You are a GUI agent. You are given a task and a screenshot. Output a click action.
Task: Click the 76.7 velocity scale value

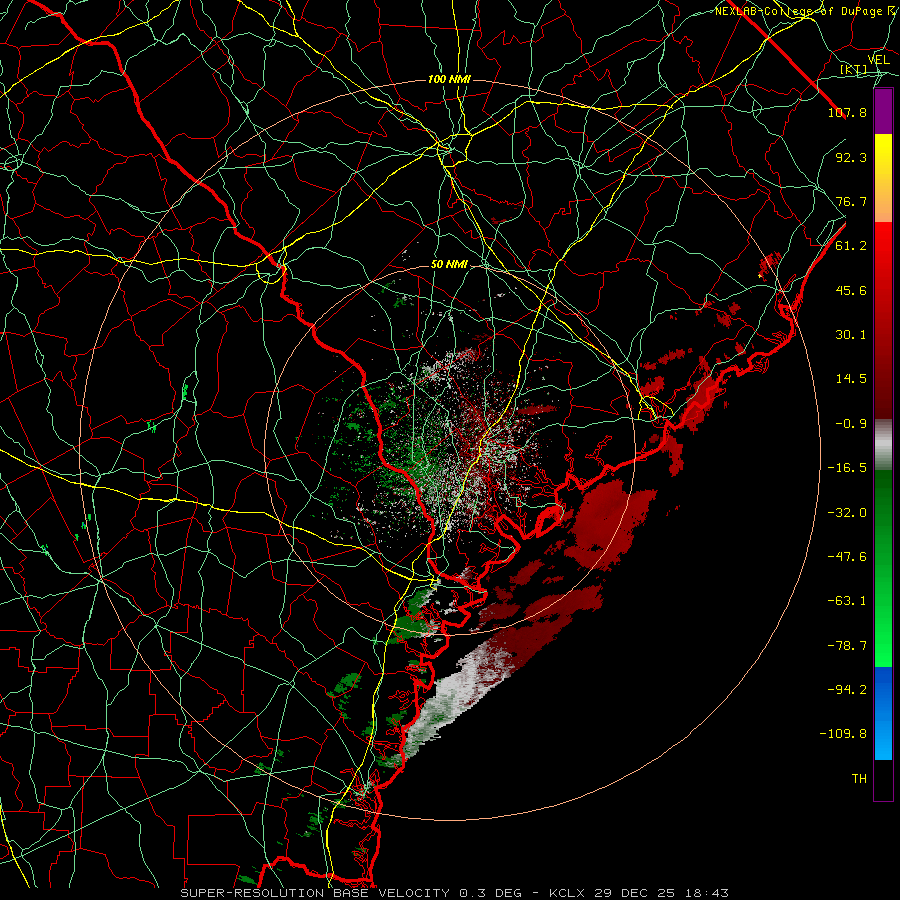tap(851, 201)
